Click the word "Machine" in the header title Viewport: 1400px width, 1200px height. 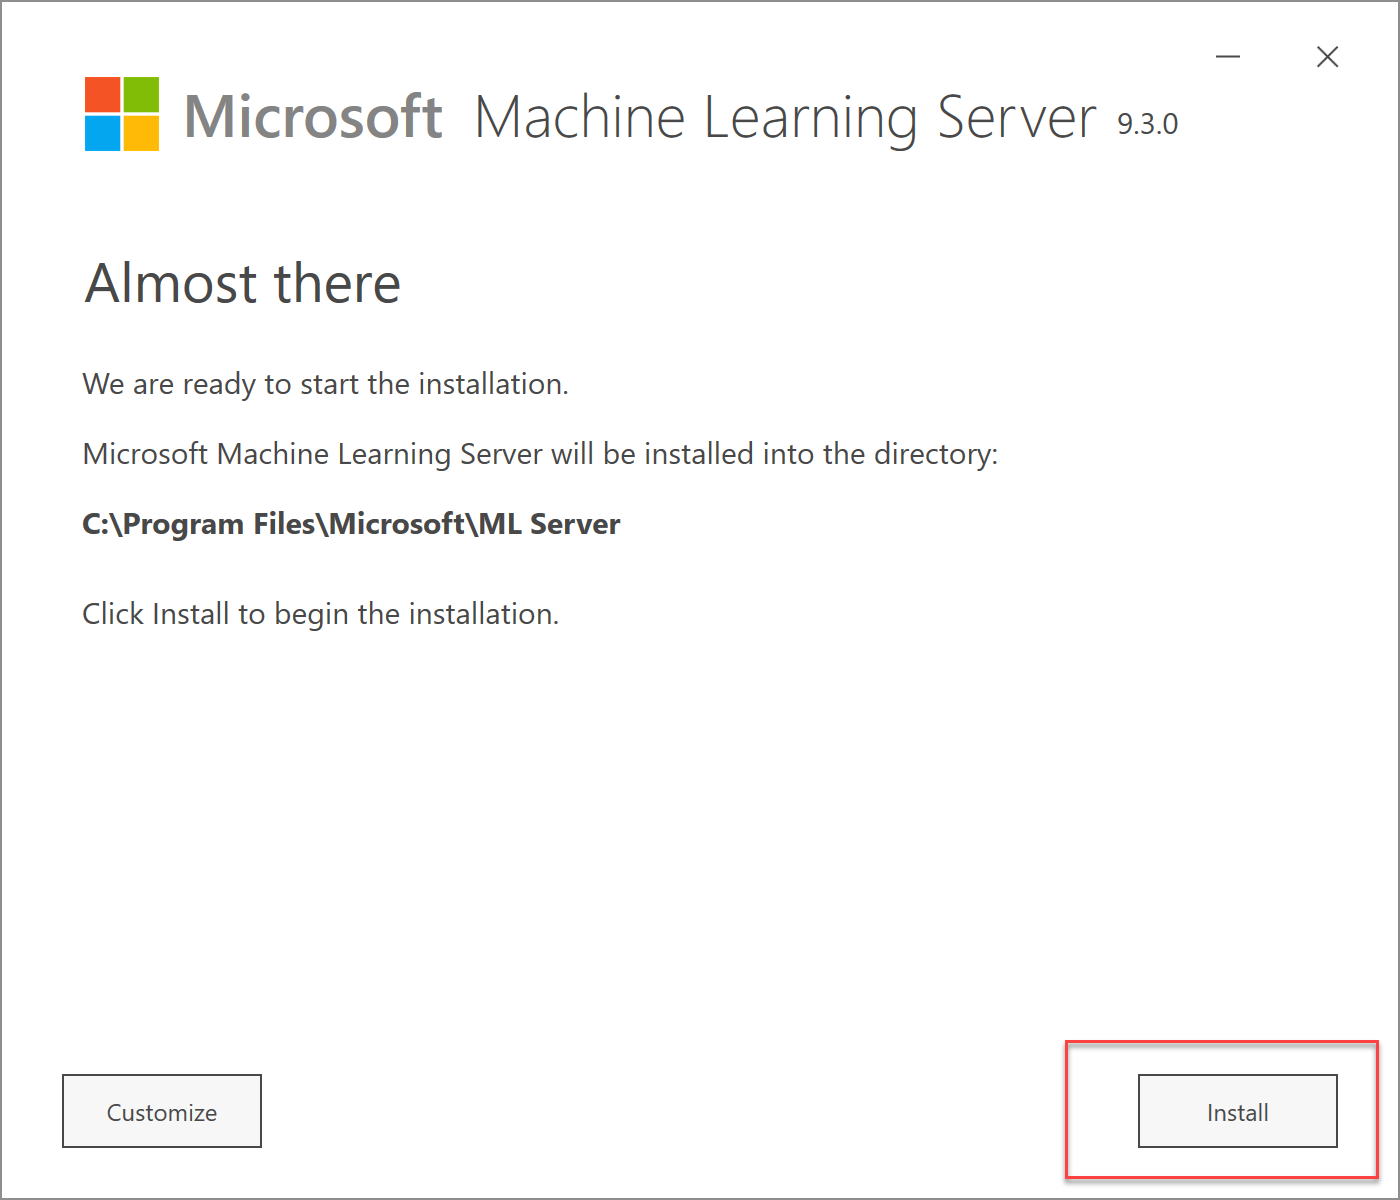click(580, 117)
